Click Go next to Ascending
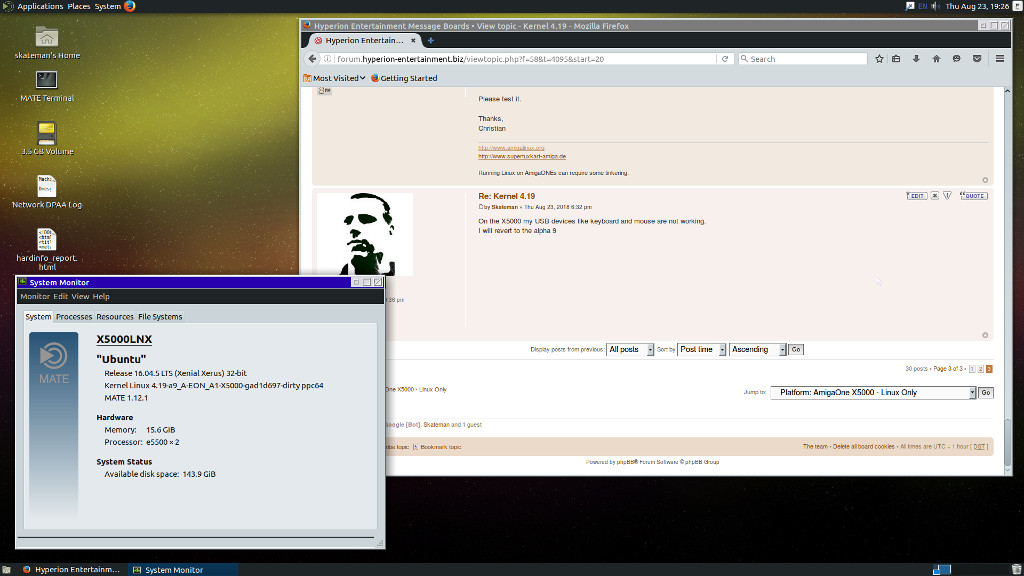This screenshot has width=1024, height=576. (796, 349)
